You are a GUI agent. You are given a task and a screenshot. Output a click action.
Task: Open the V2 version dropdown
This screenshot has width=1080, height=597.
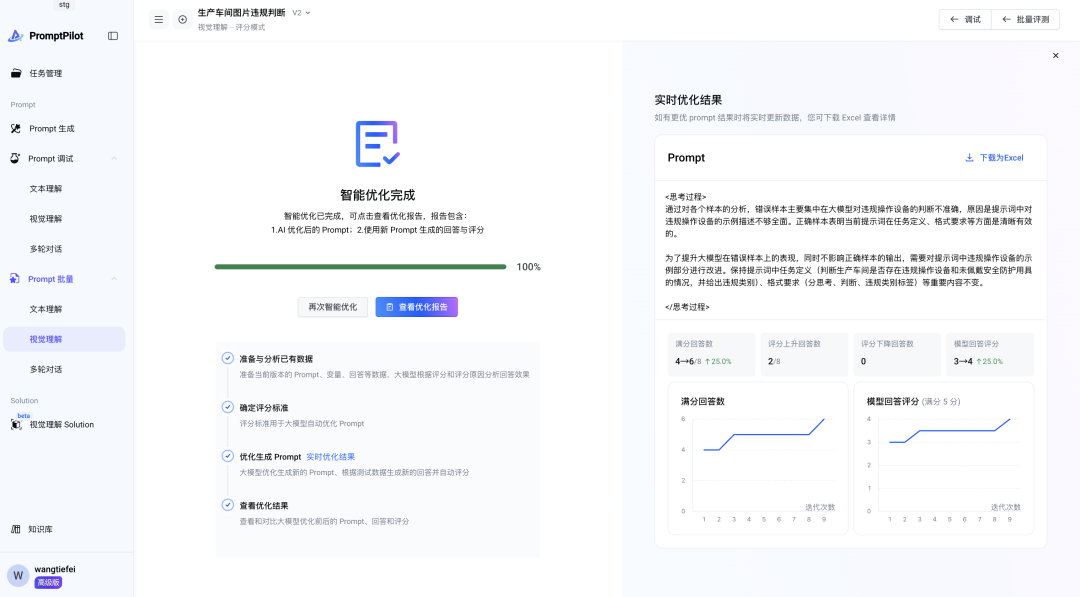click(301, 13)
